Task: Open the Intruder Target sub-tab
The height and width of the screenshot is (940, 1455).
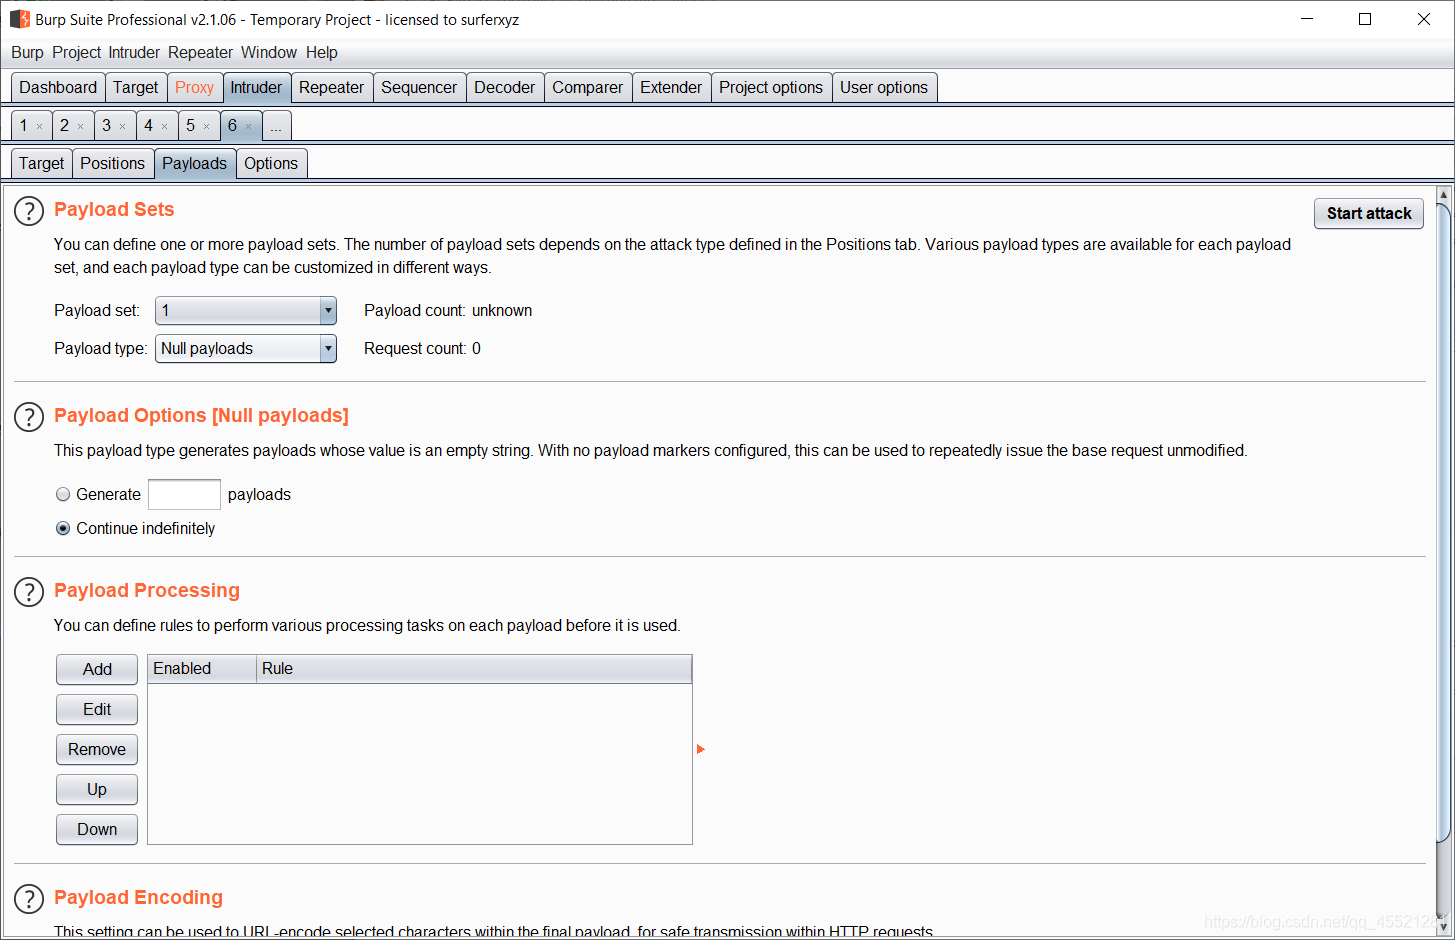Action: pos(42,164)
